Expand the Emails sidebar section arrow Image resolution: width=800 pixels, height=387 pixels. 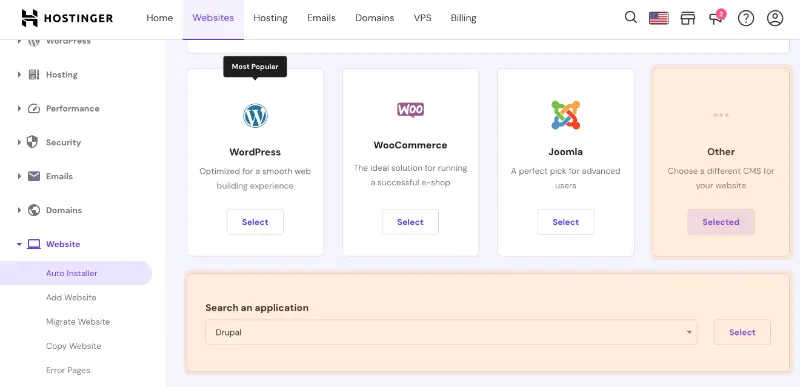(19, 176)
